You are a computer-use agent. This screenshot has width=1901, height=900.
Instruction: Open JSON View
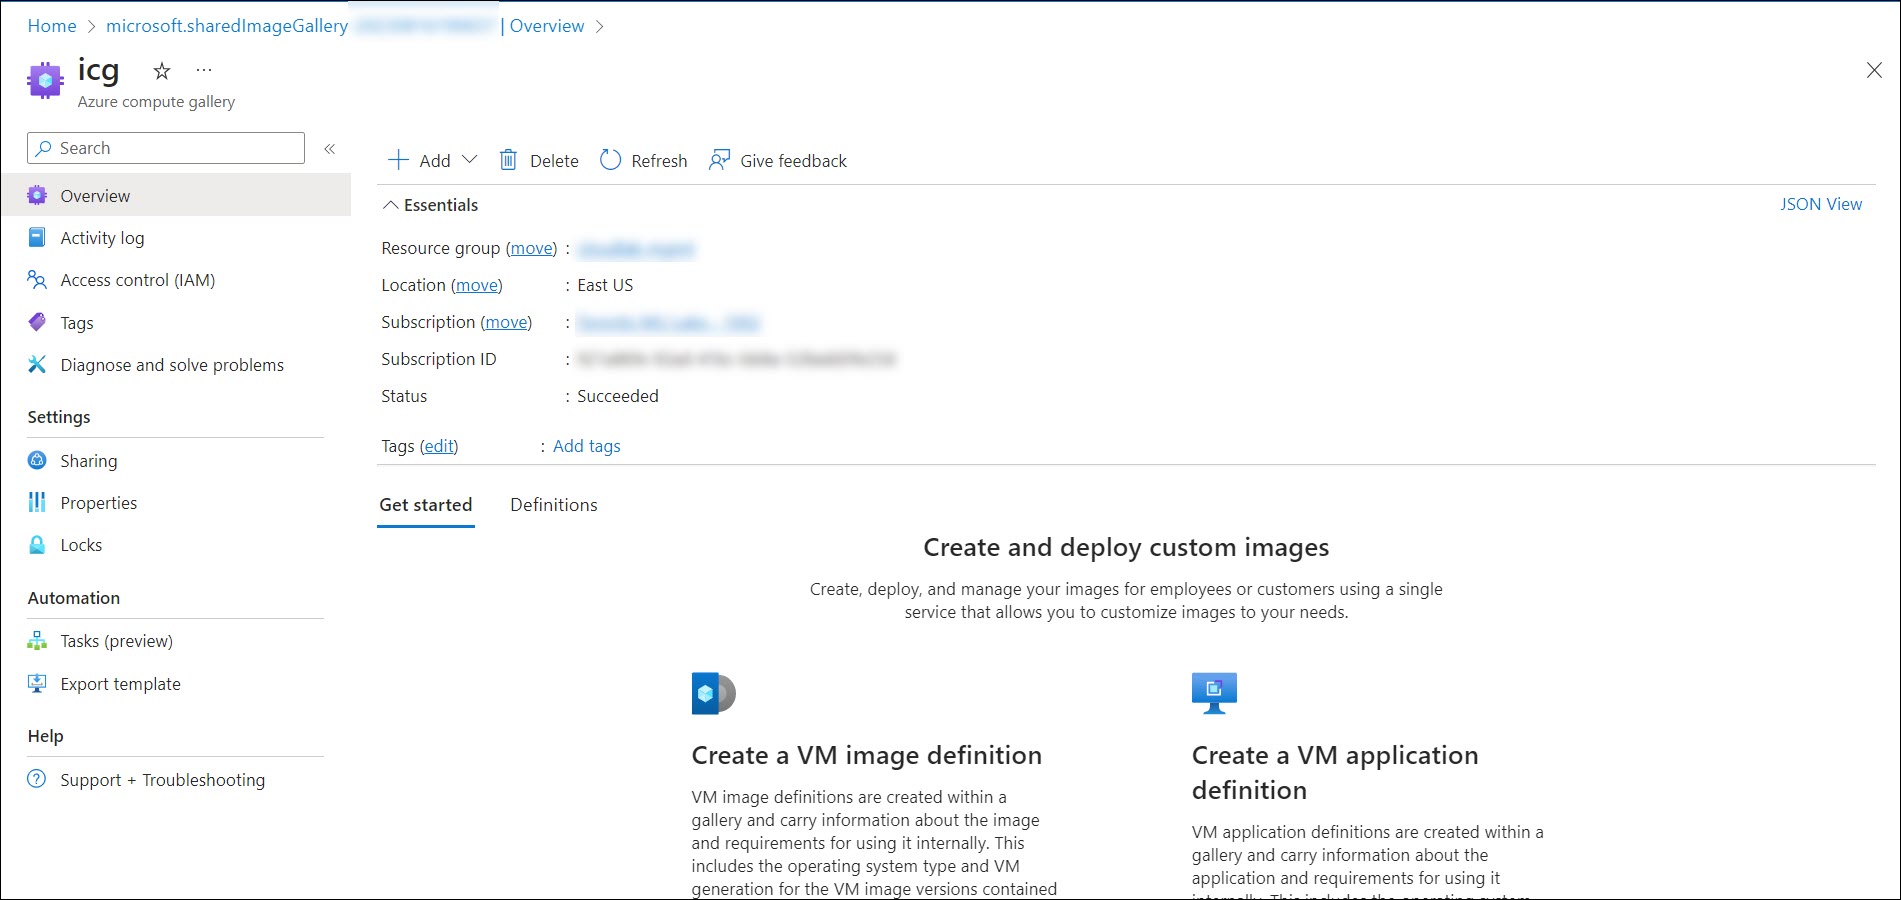point(1821,204)
